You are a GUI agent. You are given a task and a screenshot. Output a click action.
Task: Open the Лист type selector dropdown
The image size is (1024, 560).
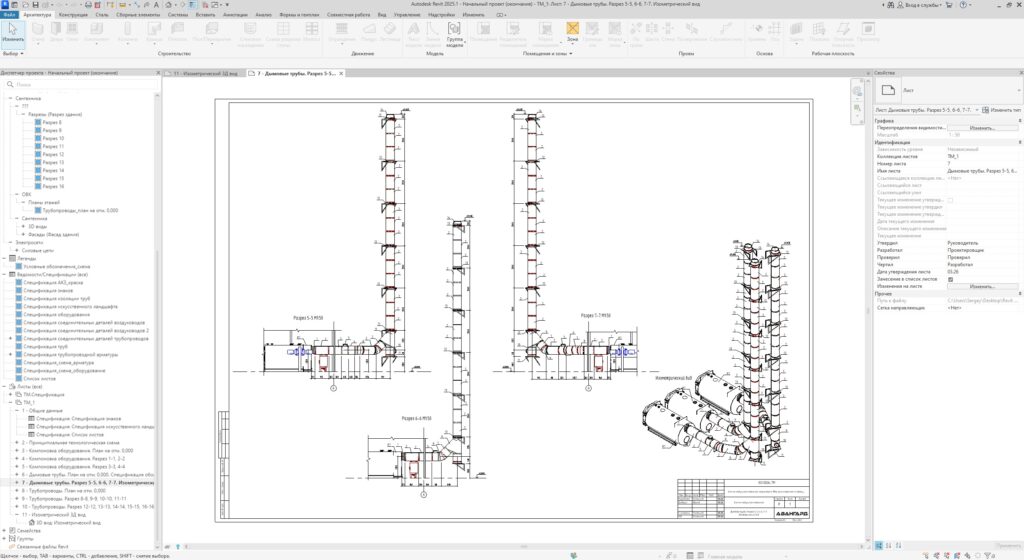pos(1018,90)
